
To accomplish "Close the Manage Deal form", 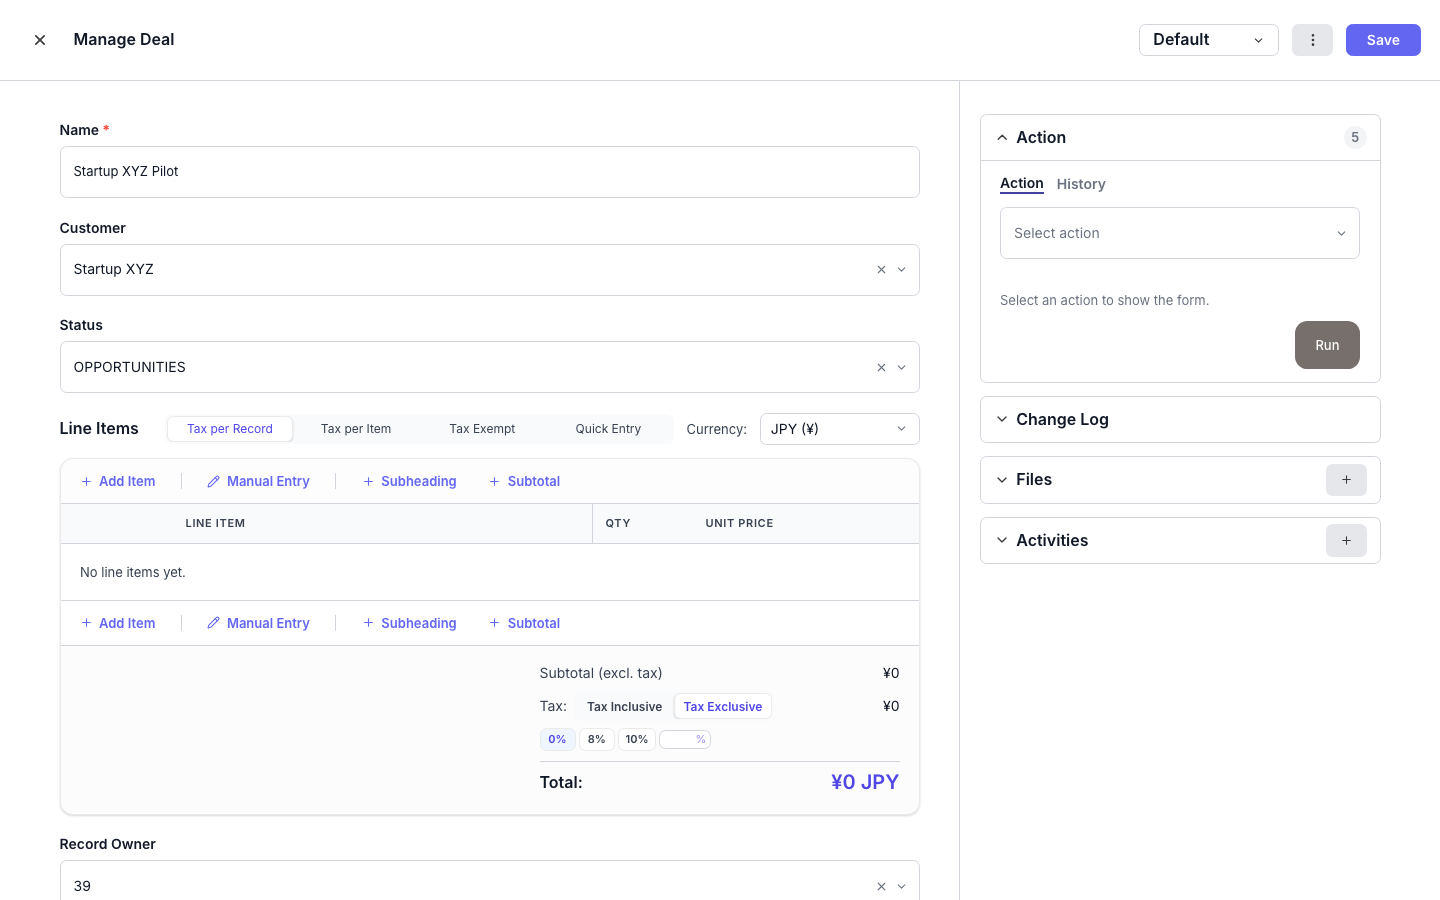I will [x=39, y=39].
